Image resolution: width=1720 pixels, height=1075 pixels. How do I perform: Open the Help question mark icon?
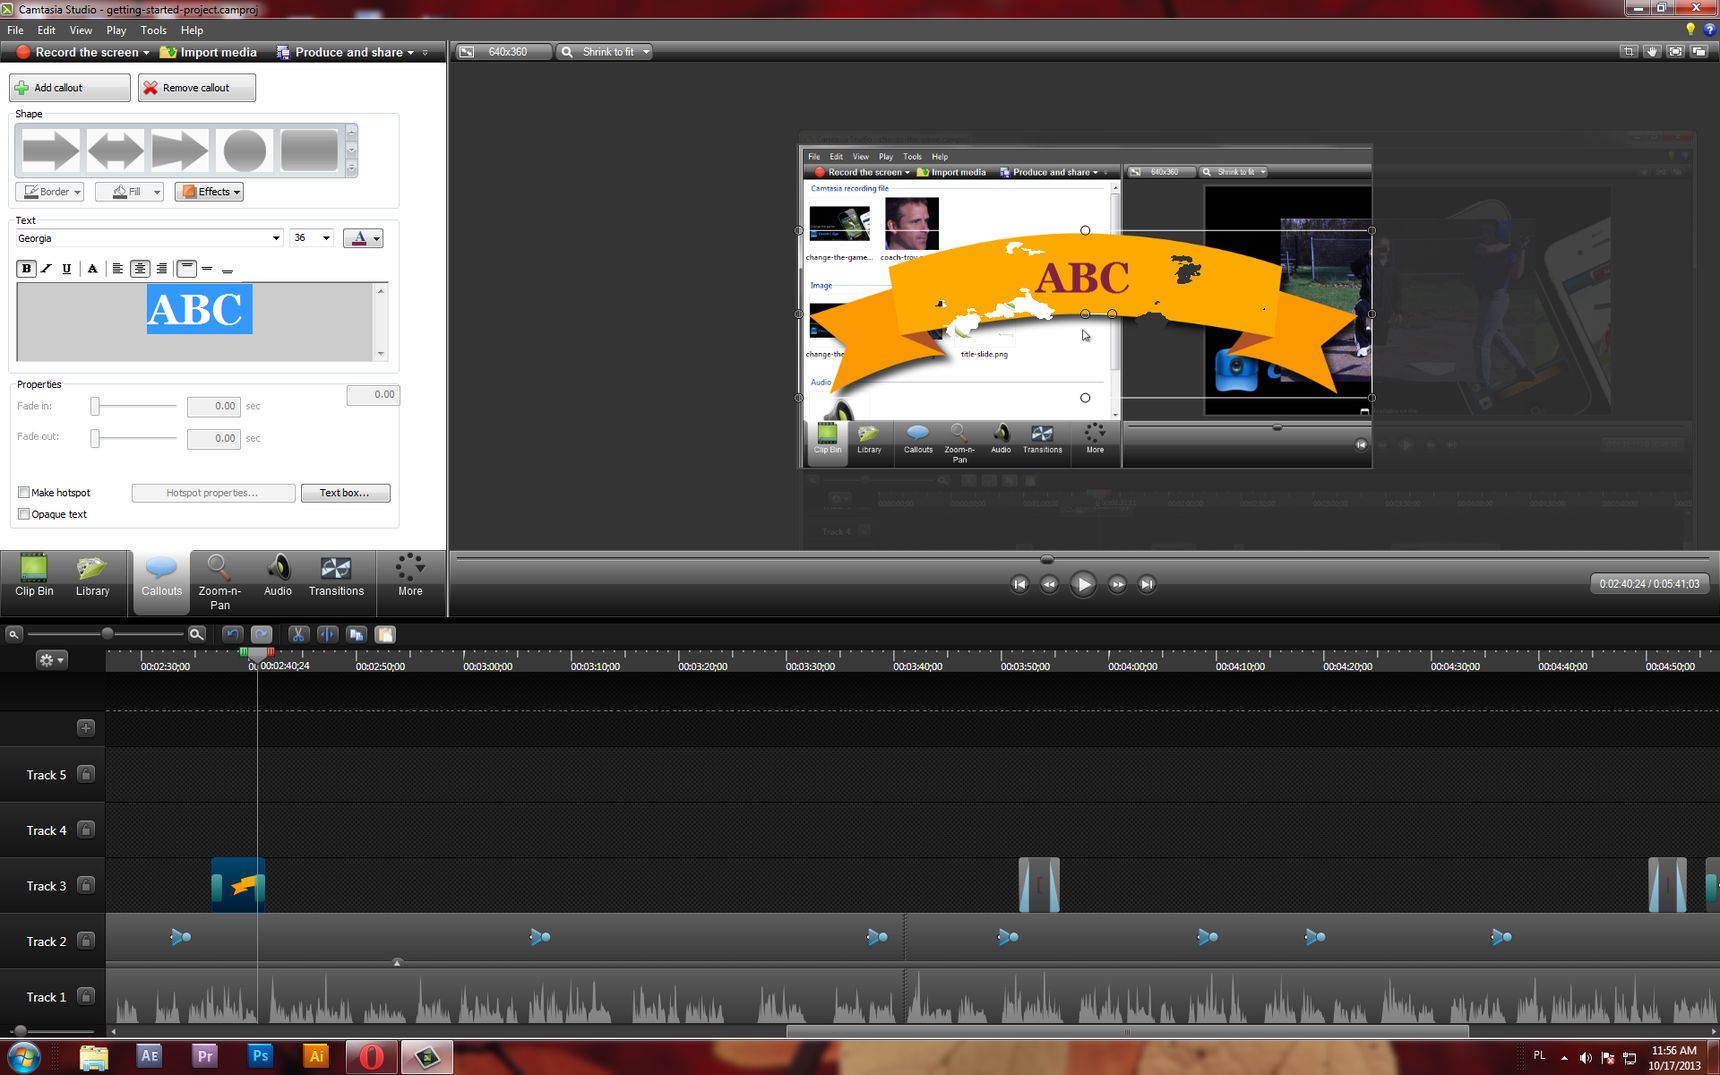pyautogui.click(x=1709, y=30)
